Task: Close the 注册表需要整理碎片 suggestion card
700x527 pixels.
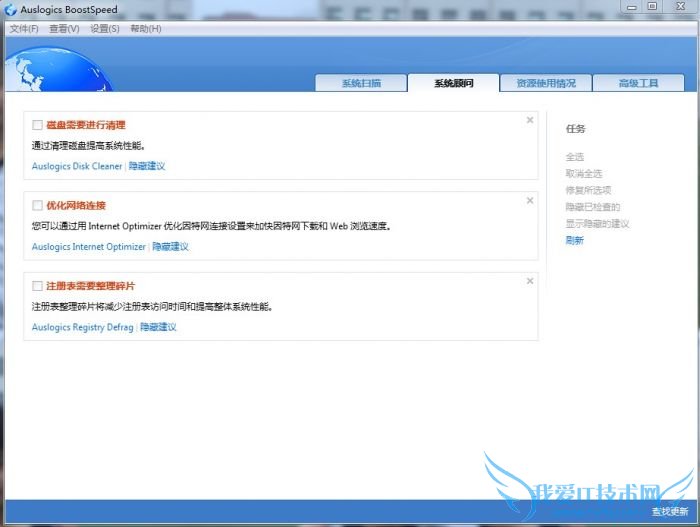Action: click(530, 281)
